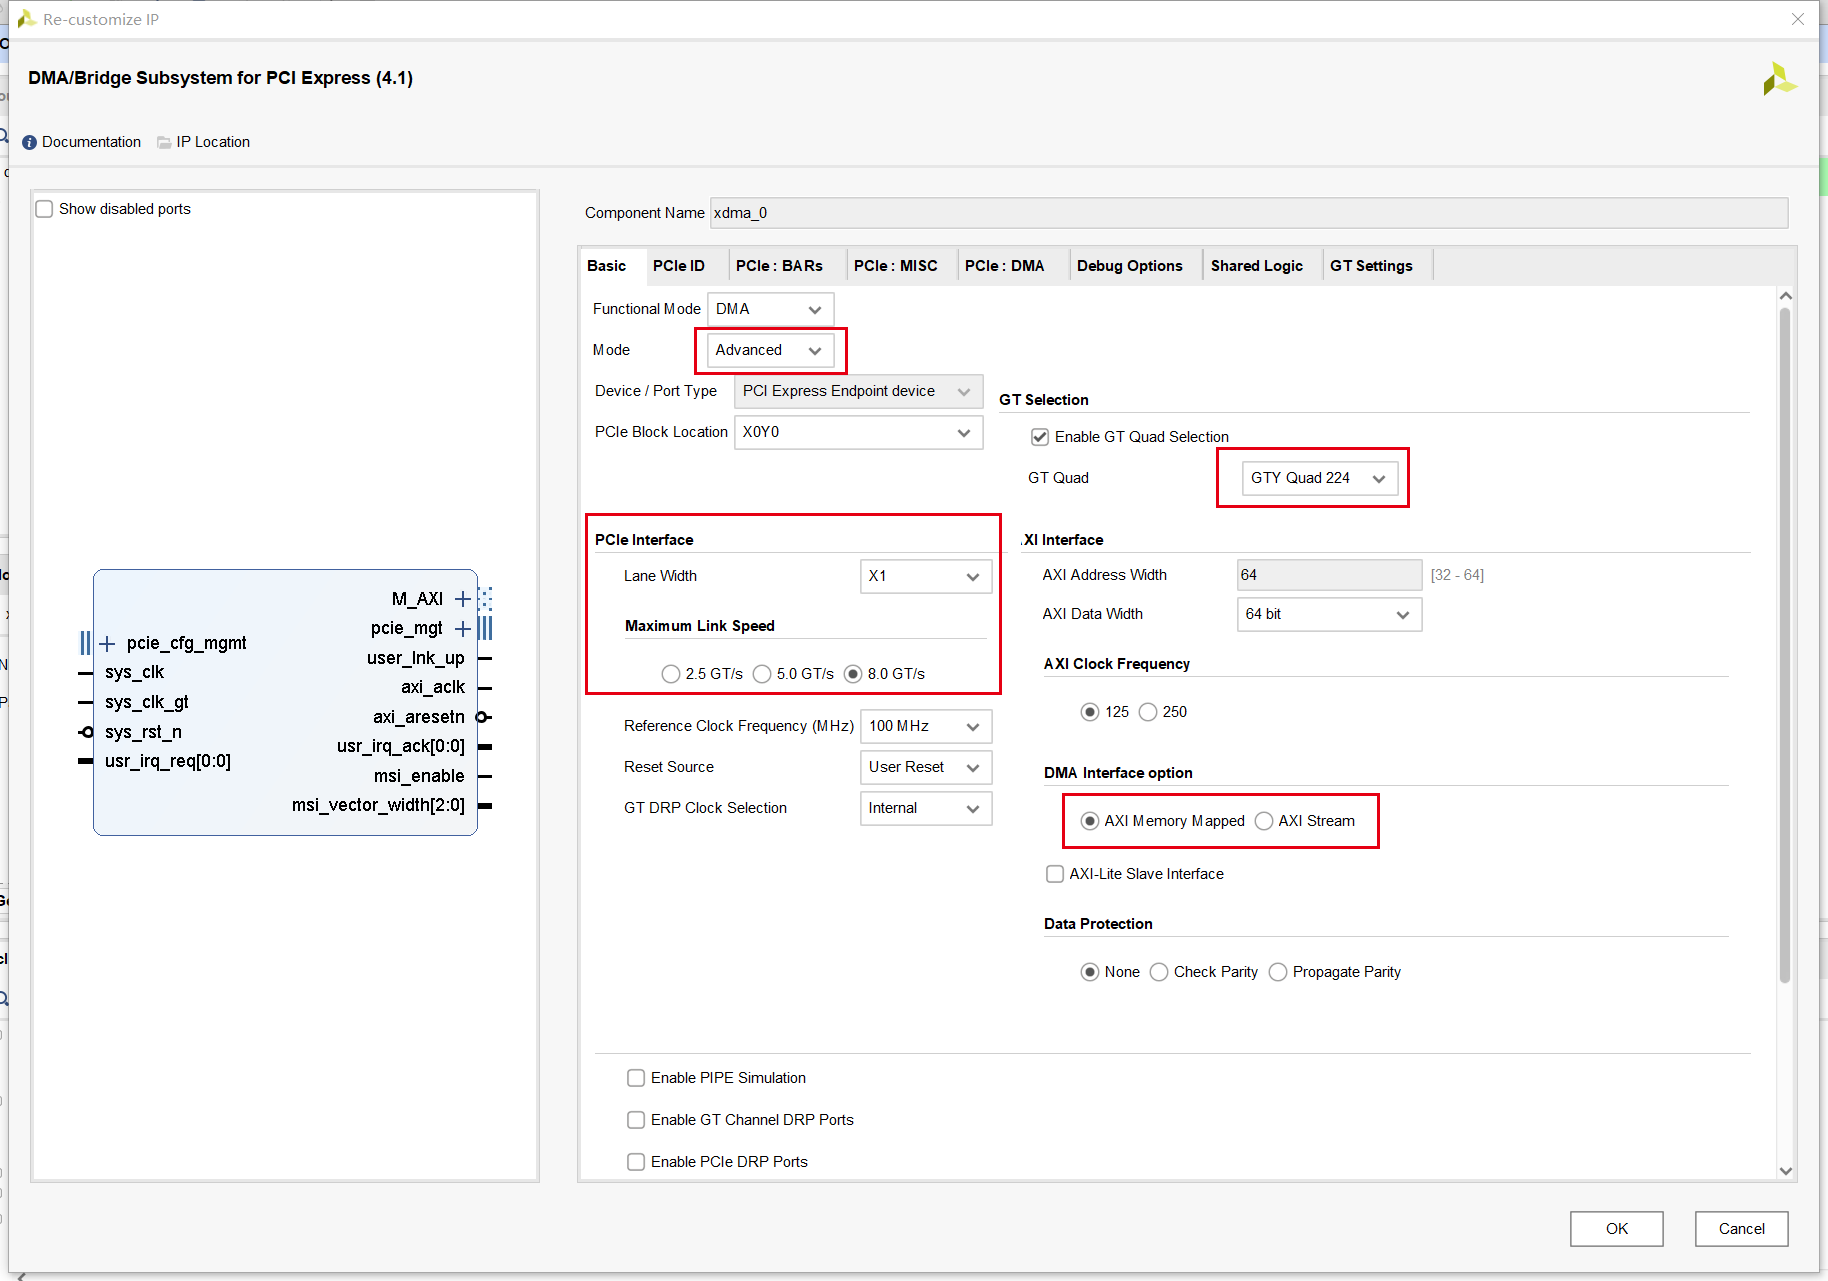Screen dimensions: 1828x1281
Task: Click the OK button
Action: (x=1616, y=1229)
